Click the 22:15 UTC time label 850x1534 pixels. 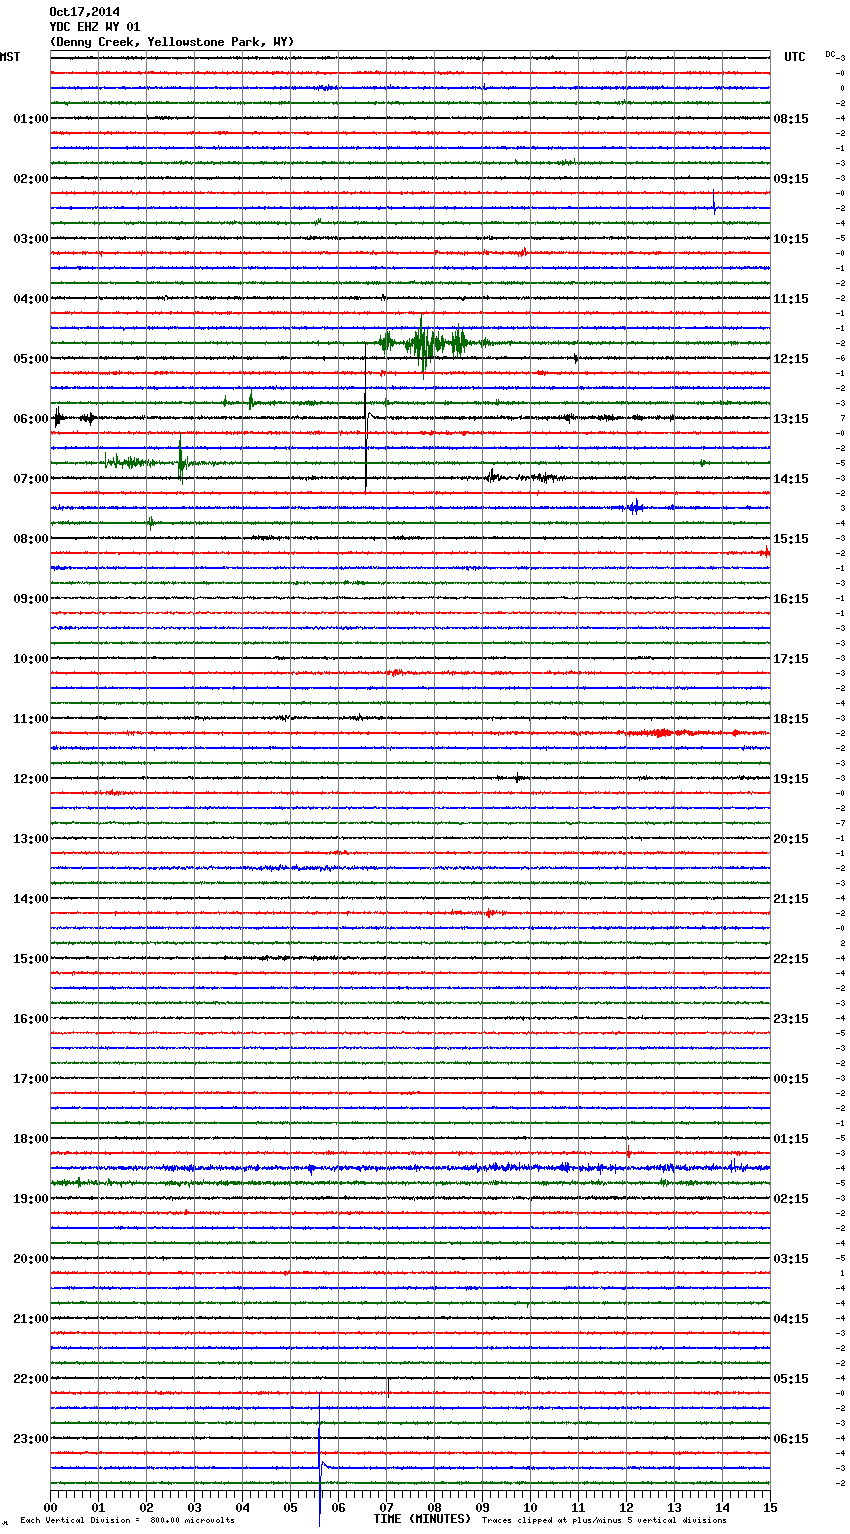coord(791,959)
